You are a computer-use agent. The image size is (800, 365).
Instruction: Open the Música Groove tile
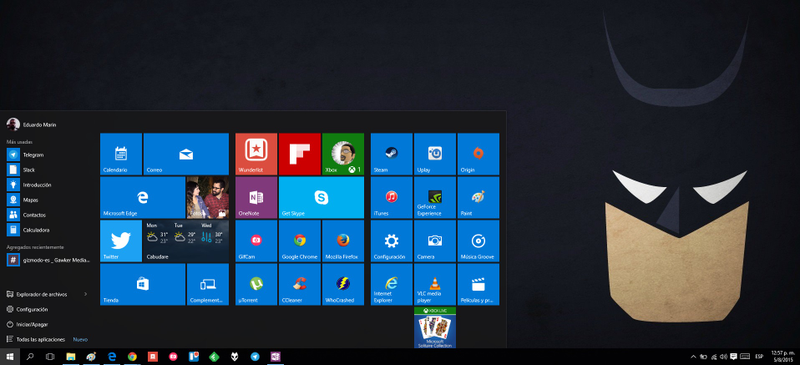479,241
